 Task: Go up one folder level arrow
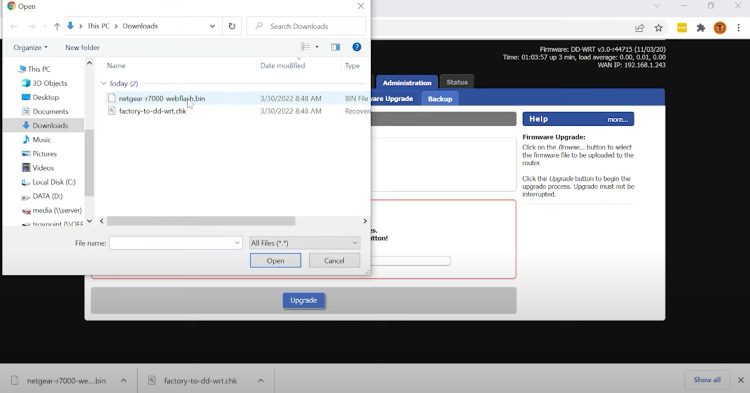57,26
